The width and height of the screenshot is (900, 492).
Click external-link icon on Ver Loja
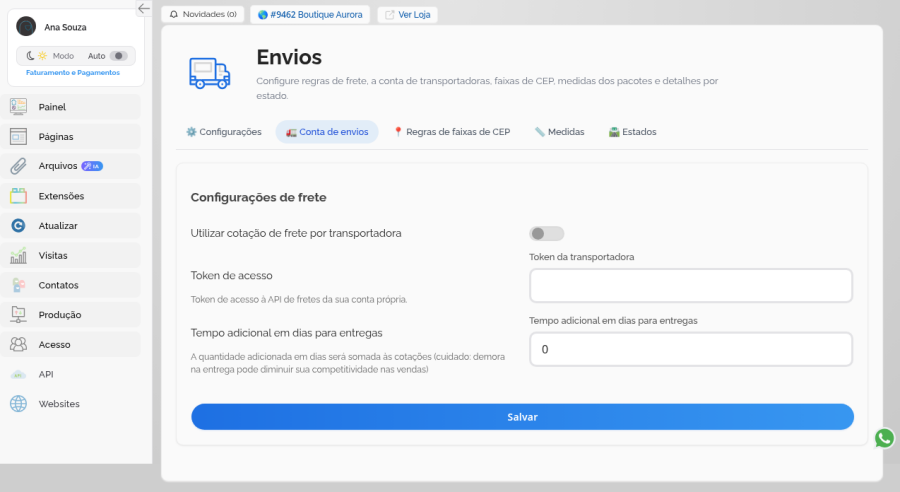[x=390, y=15]
